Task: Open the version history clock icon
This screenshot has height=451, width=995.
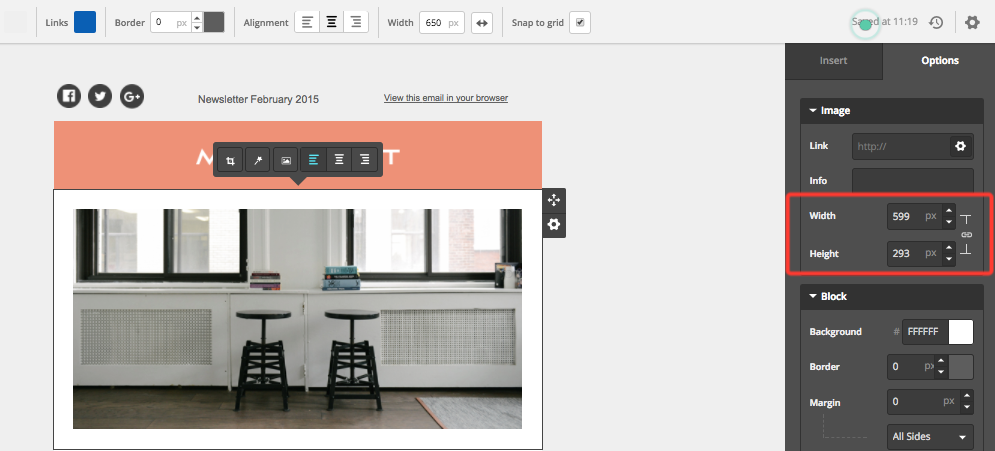Action: point(936,23)
